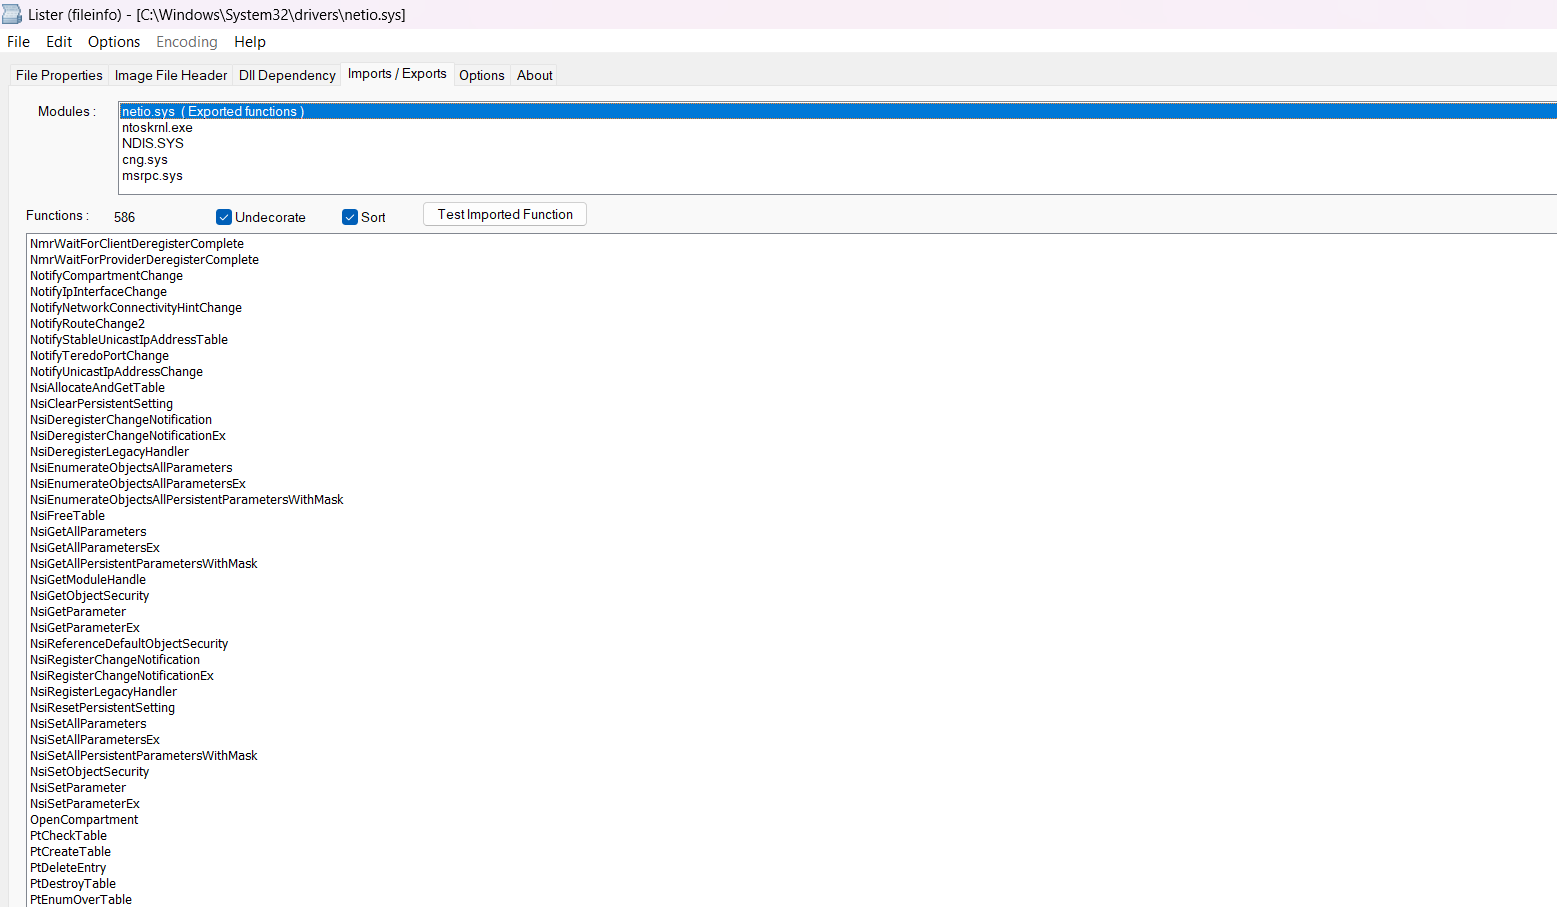
Task: Open the Edit menu
Action: pyautogui.click(x=59, y=42)
